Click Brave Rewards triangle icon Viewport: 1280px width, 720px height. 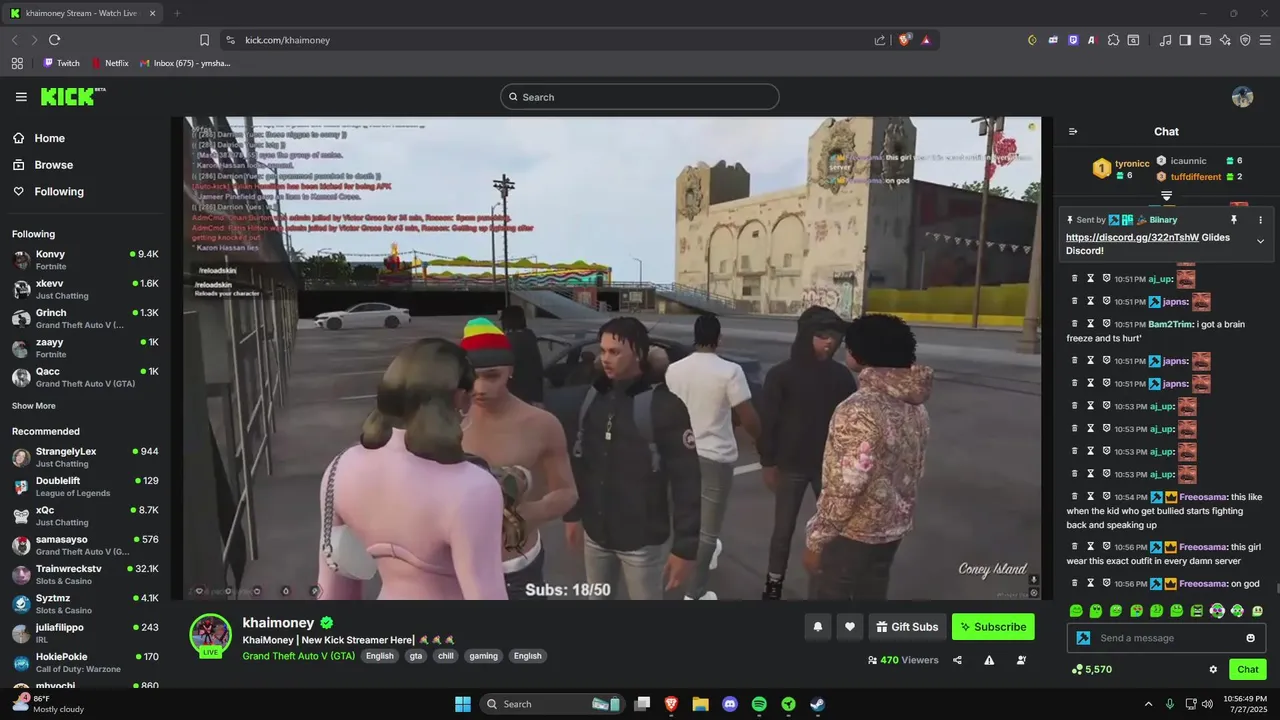point(927,40)
